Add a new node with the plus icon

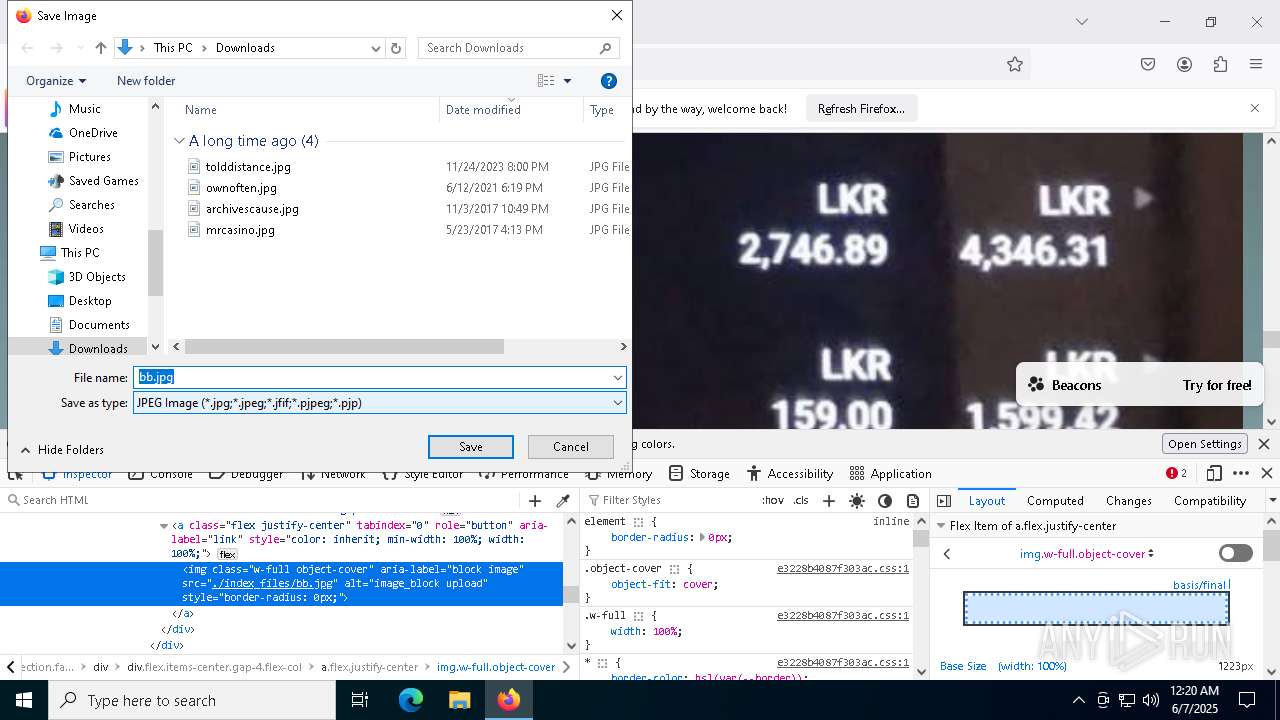coord(535,501)
